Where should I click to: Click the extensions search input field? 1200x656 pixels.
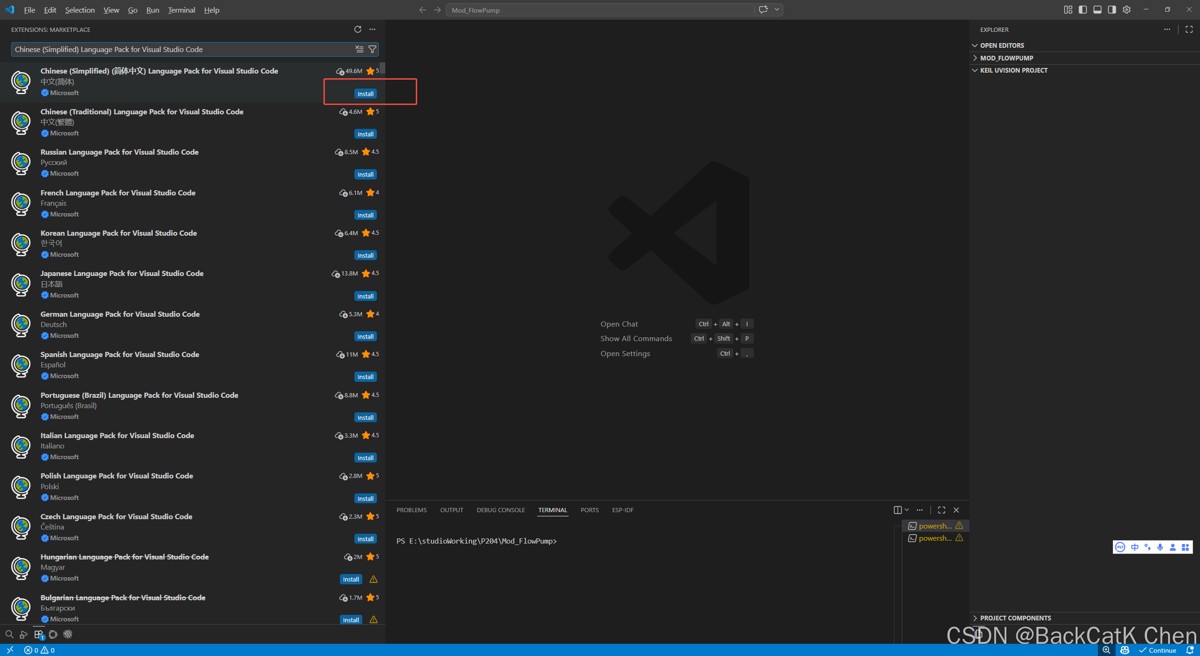pyautogui.click(x=180, y=49)
